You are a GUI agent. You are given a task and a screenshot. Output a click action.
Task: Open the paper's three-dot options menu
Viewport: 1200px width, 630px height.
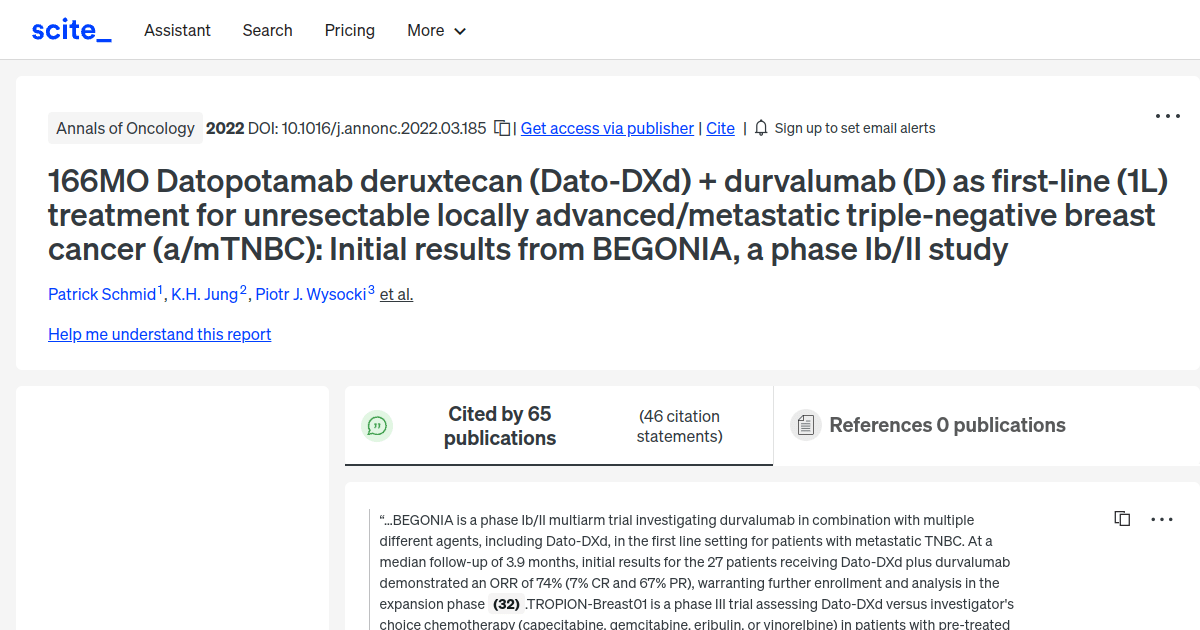(x=1167, y=116)
